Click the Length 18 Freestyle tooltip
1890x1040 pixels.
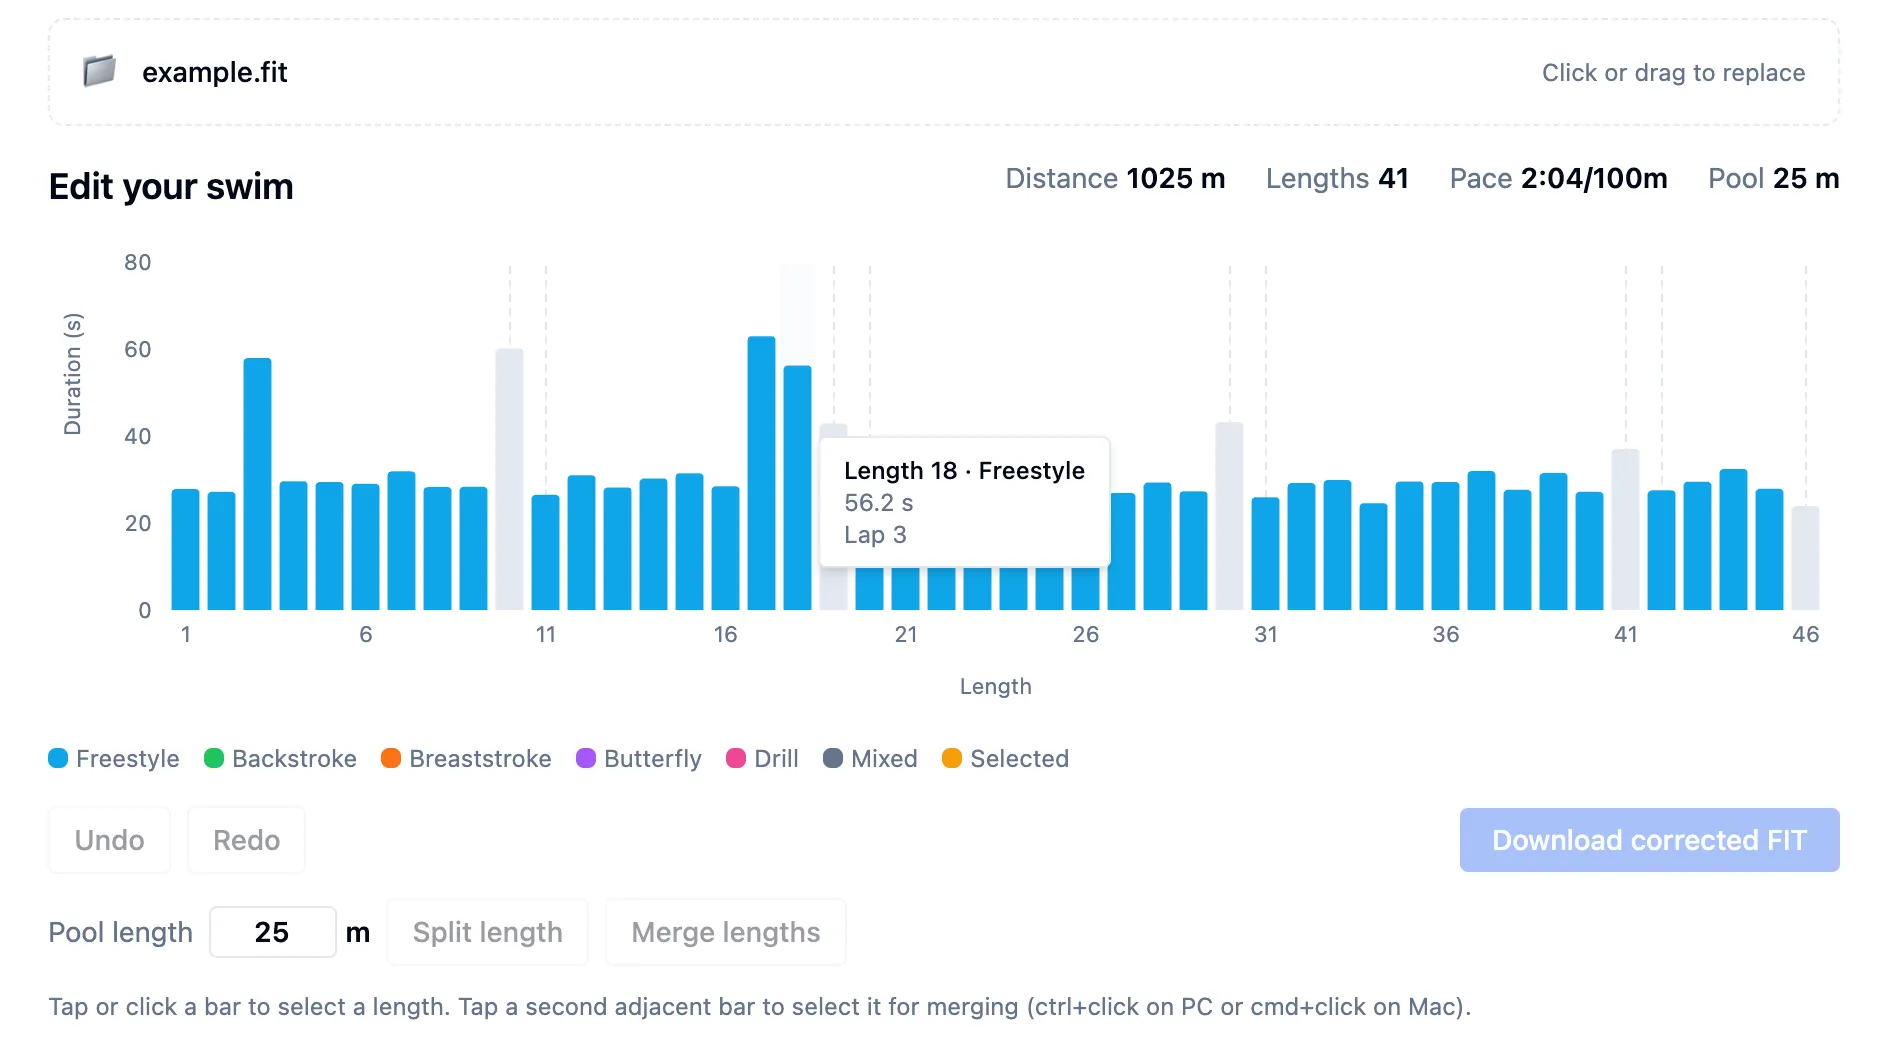click(963, 502)
